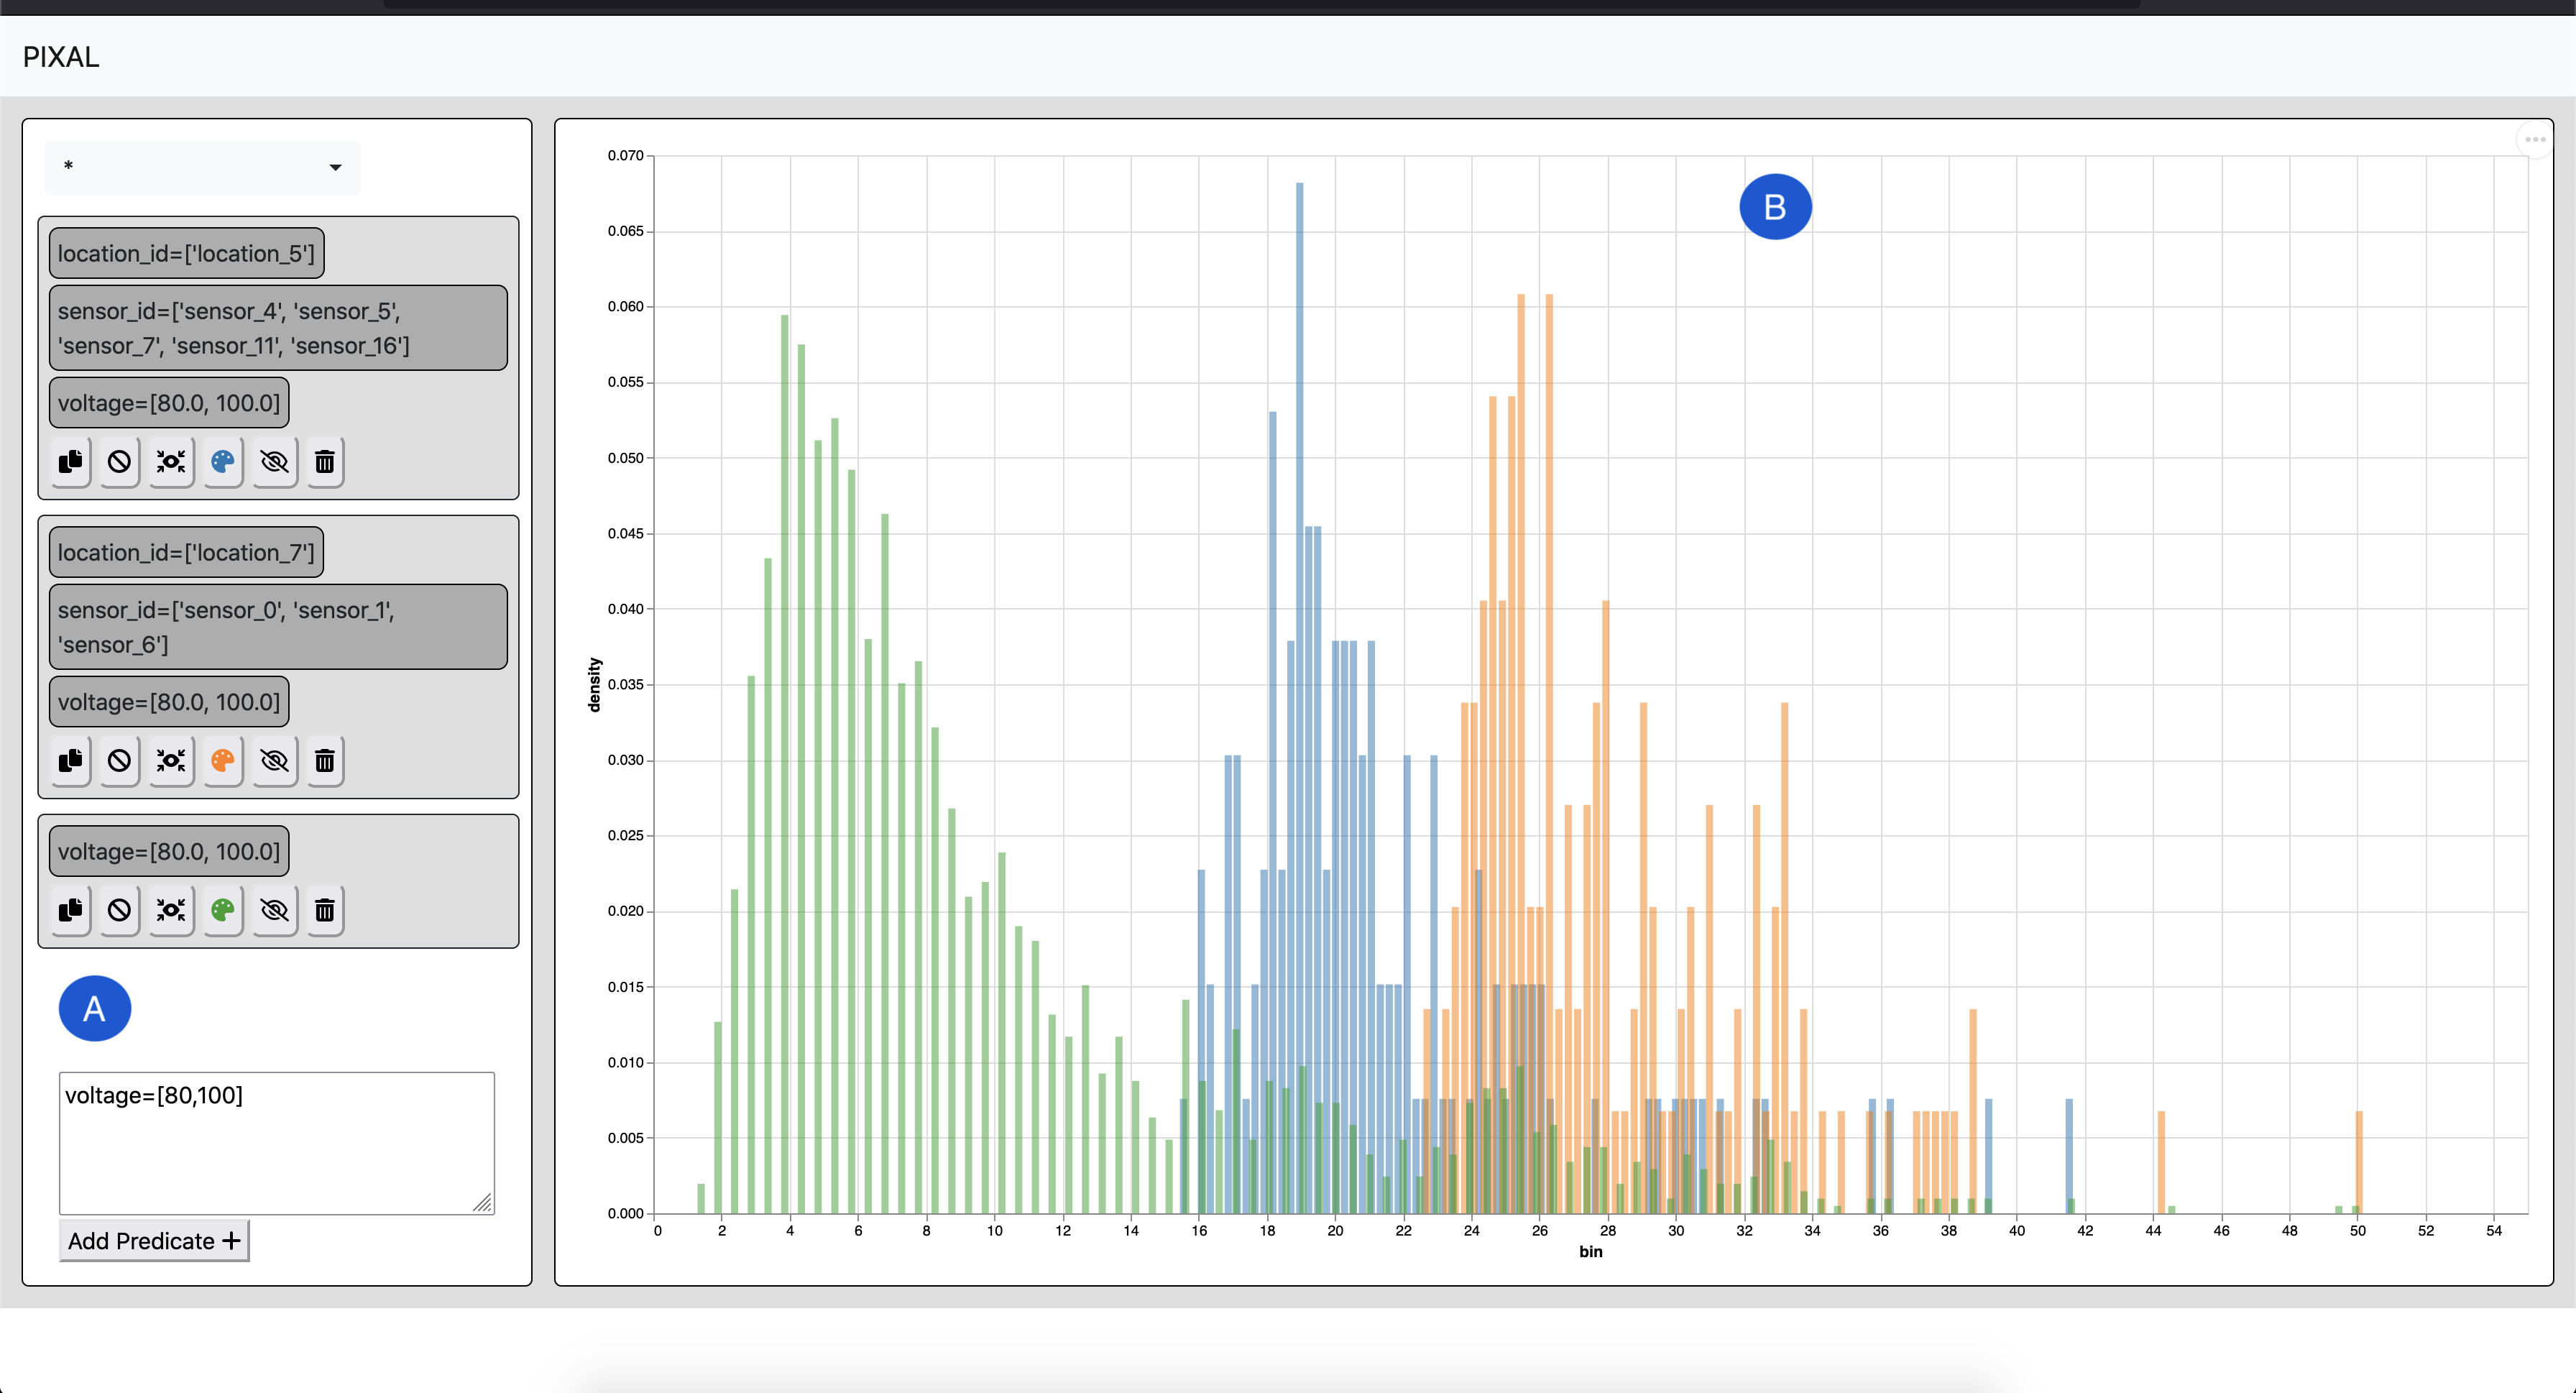Viewport: 2576px width, 1393px height.
Task: Open orange color palette for location_7
Action: [223, 760]
